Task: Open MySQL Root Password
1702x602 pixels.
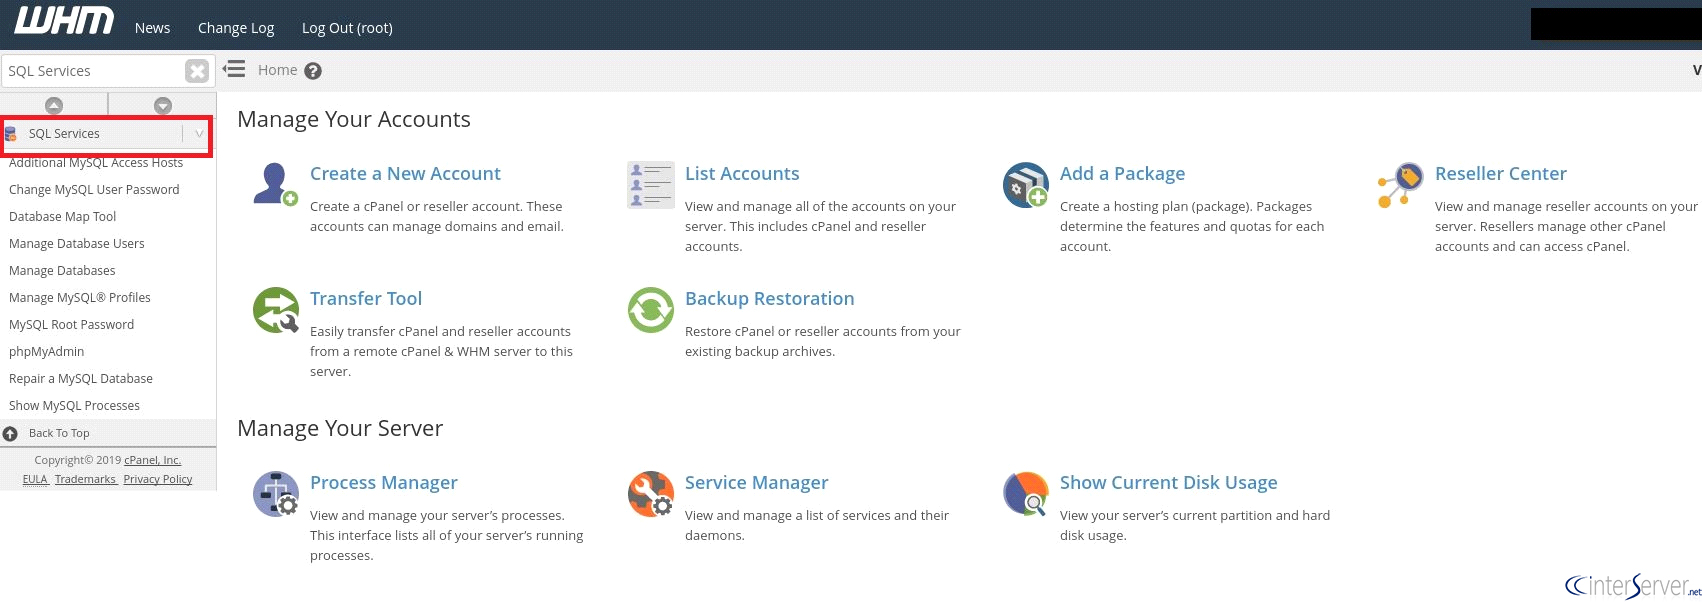Action: tap(71, 325)
